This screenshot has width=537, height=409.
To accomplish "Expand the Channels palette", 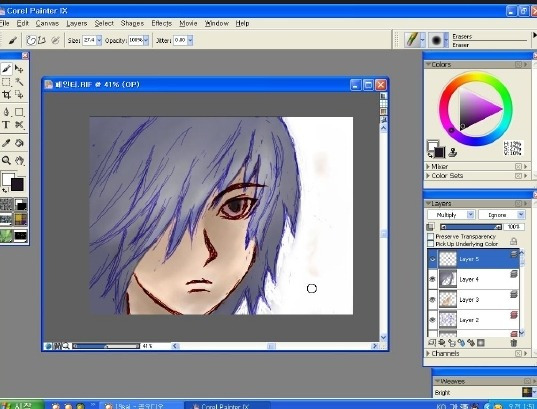I will 428,354.
